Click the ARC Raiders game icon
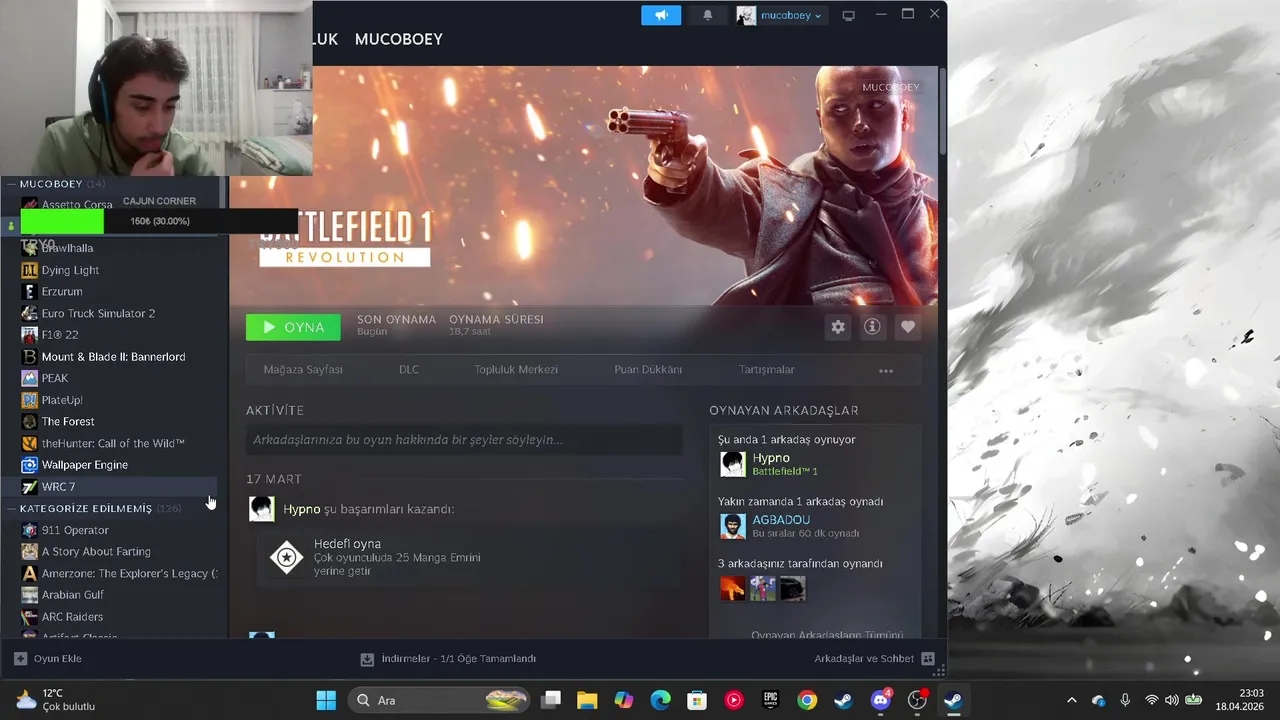The image size is (1280, 720). 30,617
